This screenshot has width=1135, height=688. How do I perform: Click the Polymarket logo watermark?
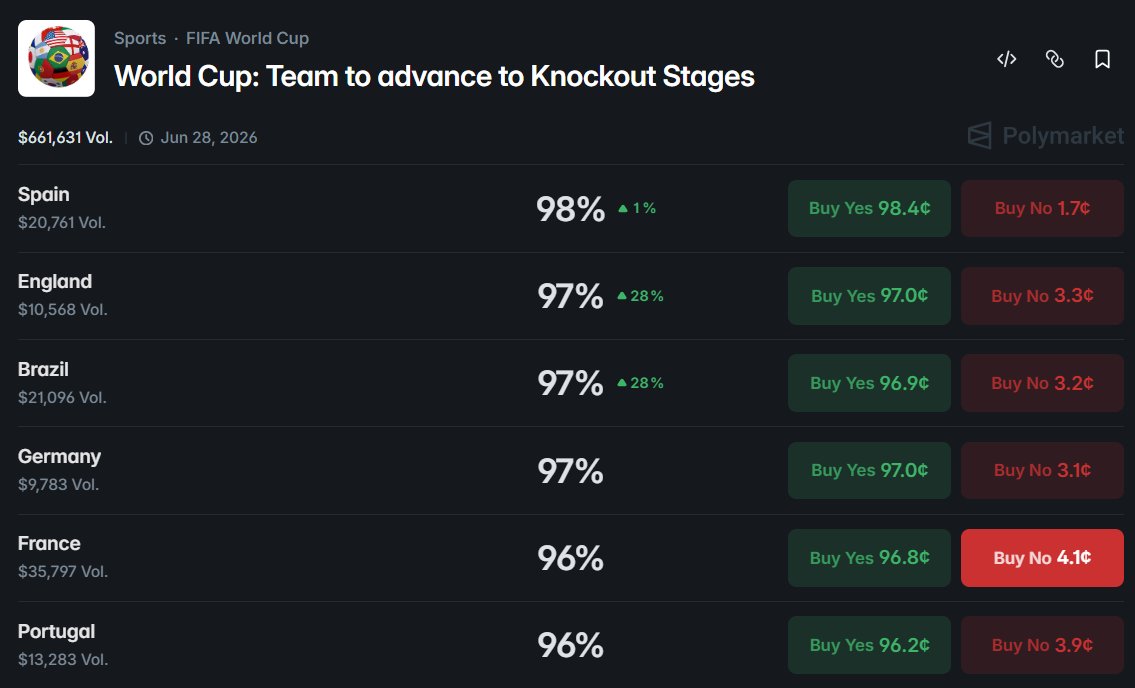pos(1045,135)
